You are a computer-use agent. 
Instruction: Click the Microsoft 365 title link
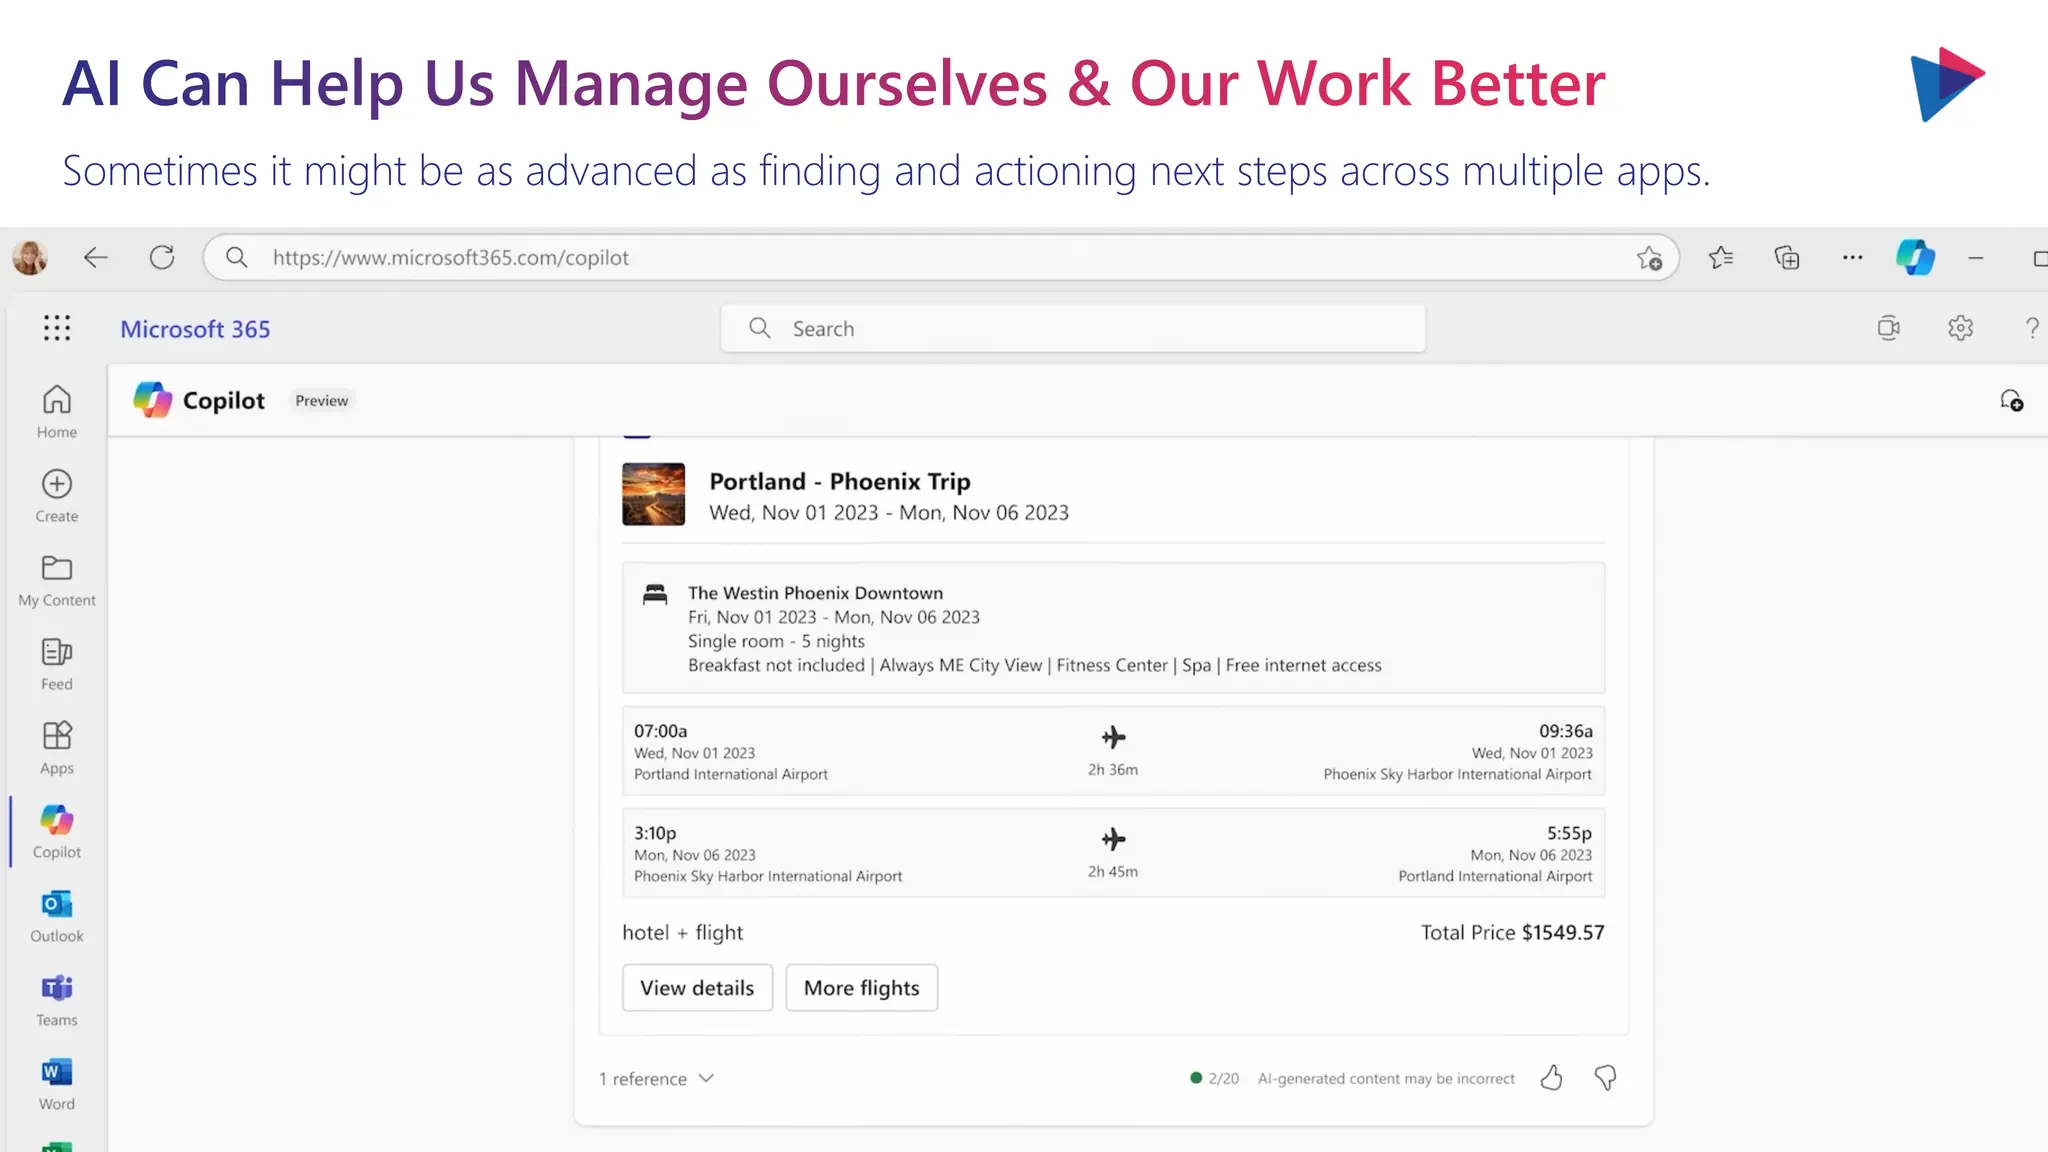coord(195,329)
